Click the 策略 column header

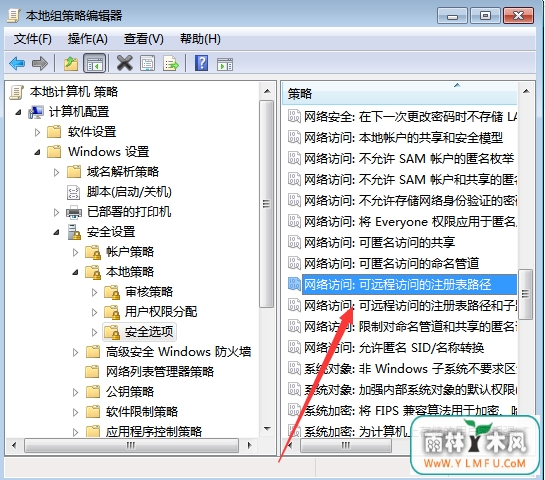(x=400, y=94)
